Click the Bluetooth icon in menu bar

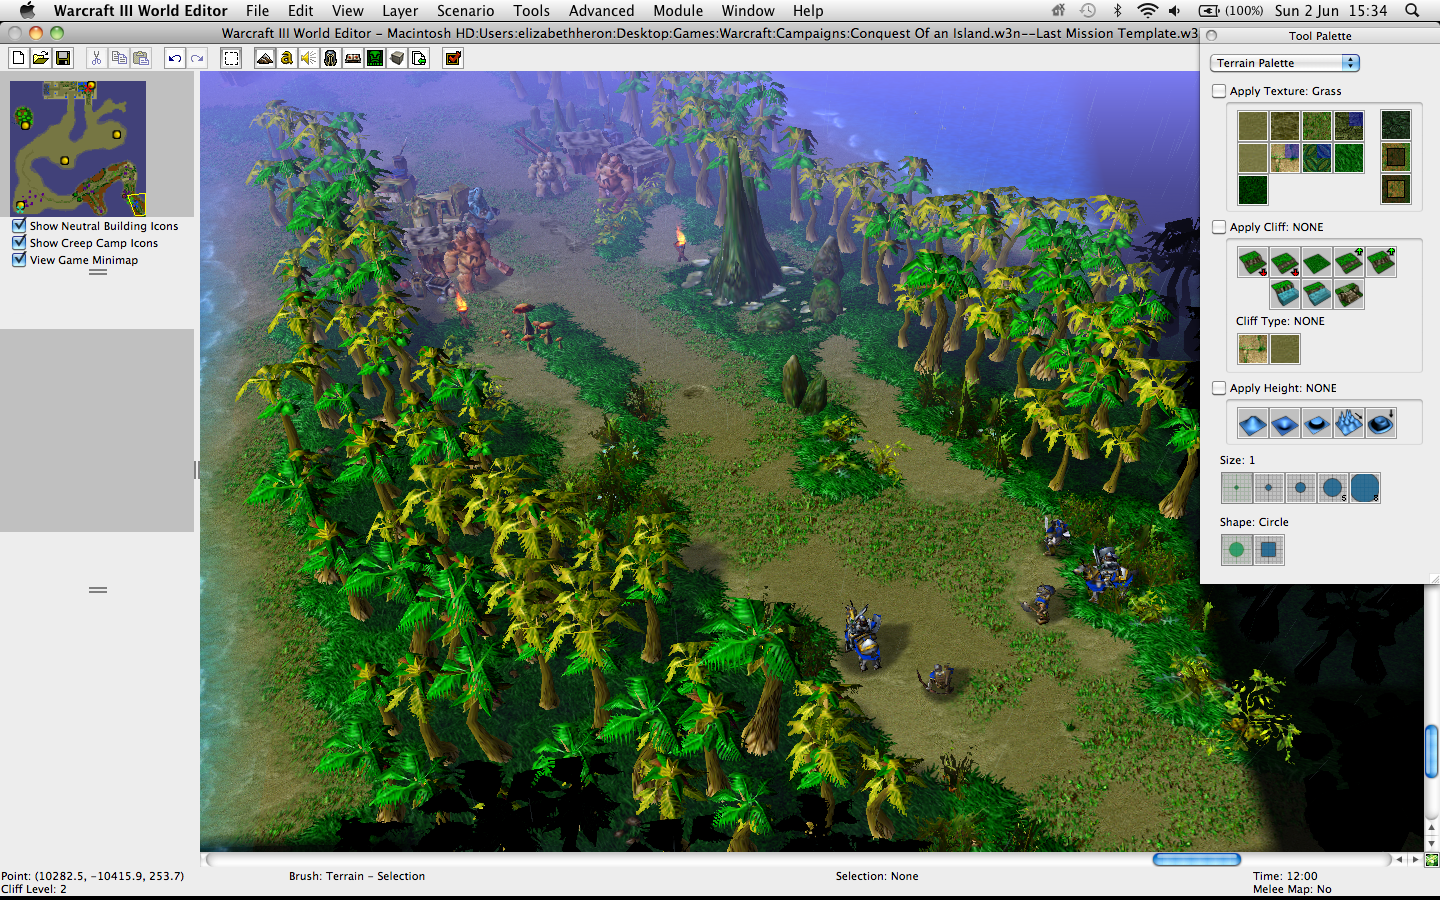click(x=1117, y=11)
